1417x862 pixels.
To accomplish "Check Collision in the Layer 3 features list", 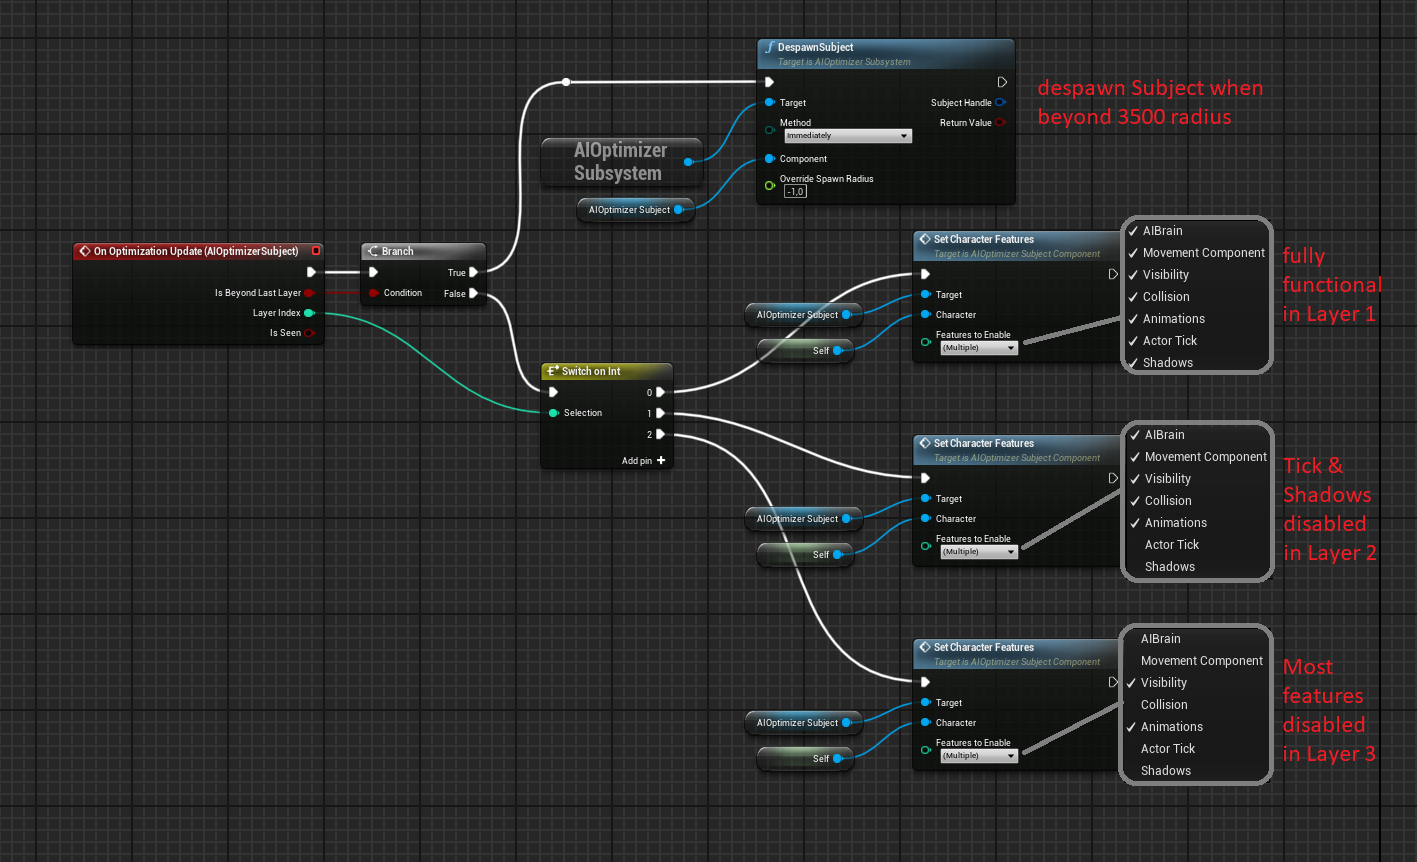I will [x=1164, y=705].
